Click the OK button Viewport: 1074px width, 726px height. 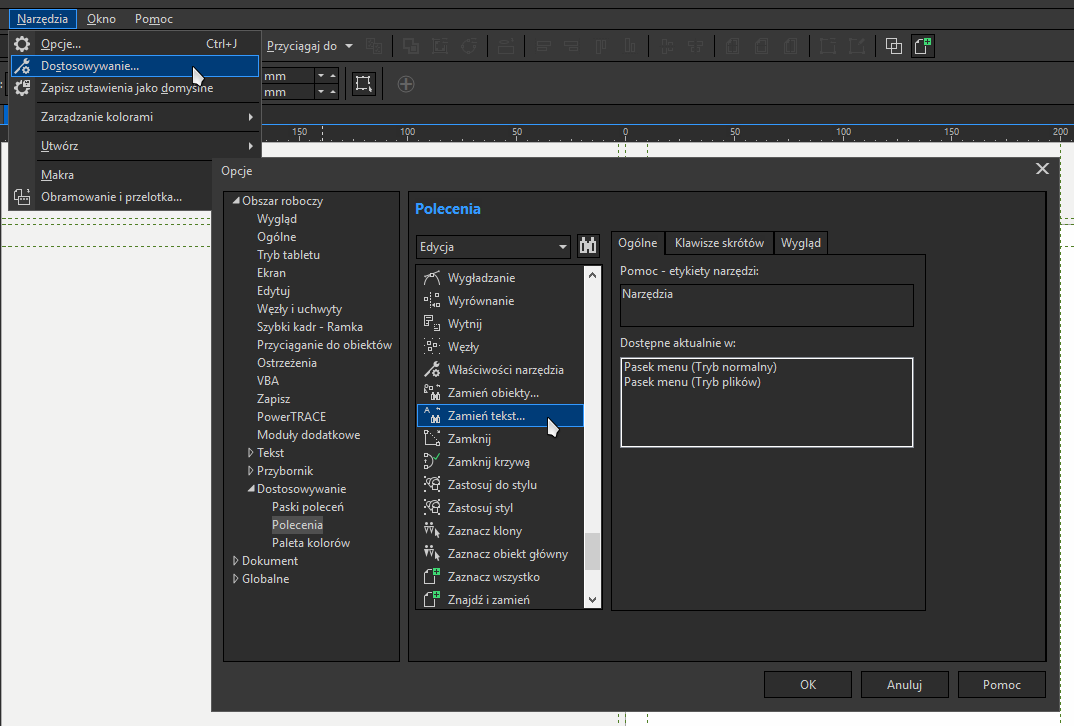click(x=808, y=684)
